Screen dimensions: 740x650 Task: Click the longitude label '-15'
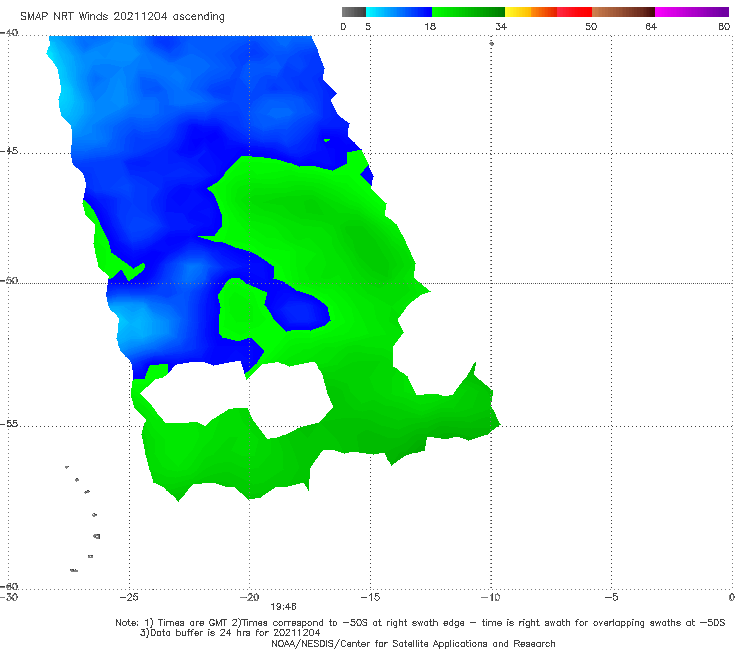[370, 597]
